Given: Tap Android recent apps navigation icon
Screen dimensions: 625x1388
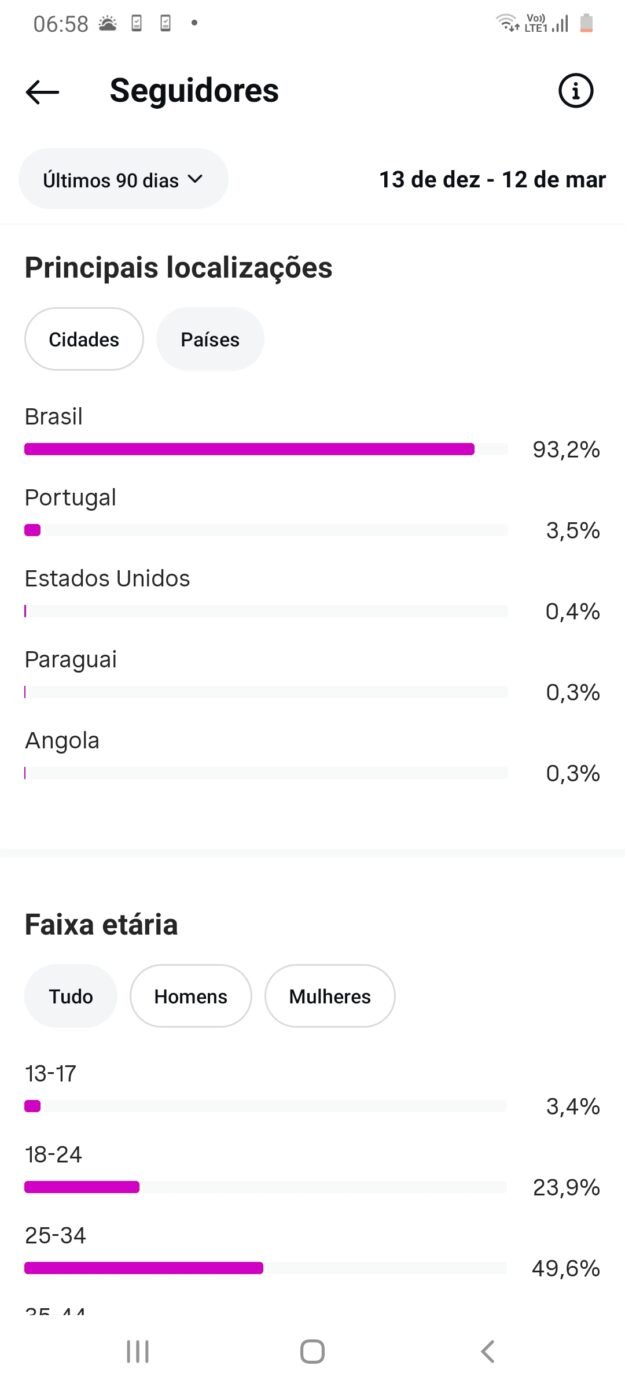Looking at the screenshot, I should 138,1351.
